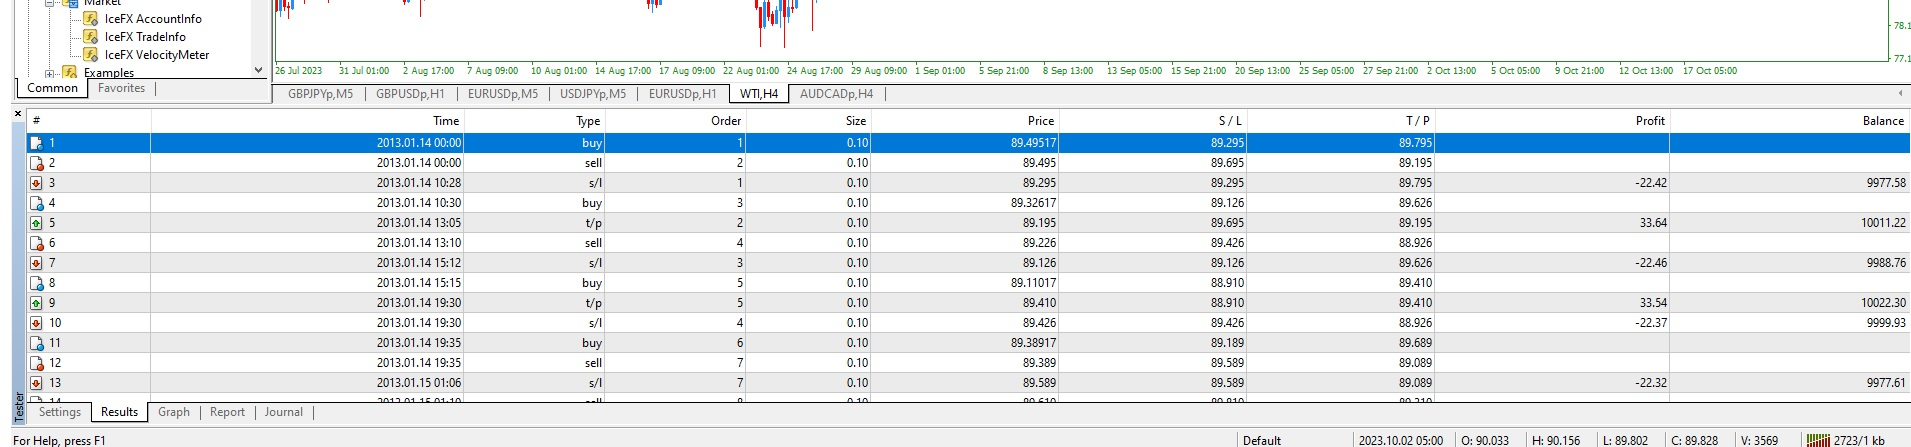Viewport: 1911px width, 447px height.
Task: Click the IceFX TradeInfo label
Action: point(145,36)
